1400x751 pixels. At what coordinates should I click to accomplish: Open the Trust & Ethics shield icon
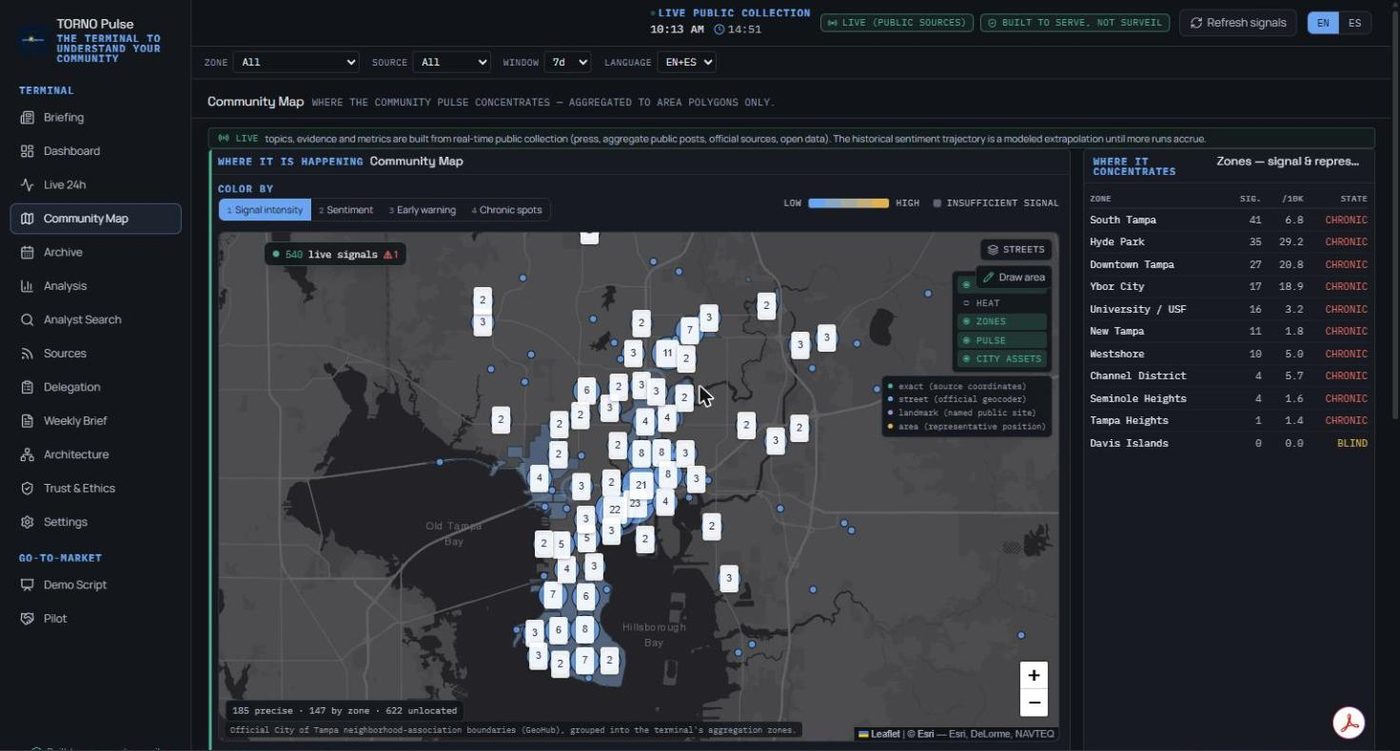pyautogui.click(x=27, y=489)
